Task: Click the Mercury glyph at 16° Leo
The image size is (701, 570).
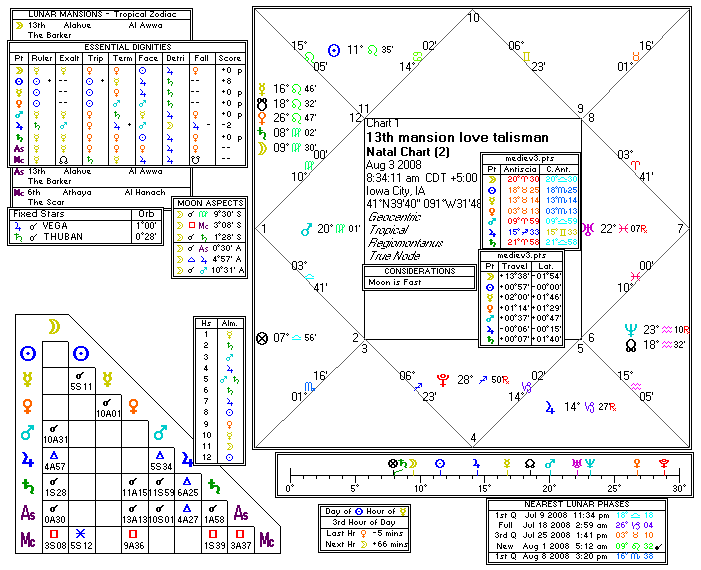Action: [x=262, y=88]
